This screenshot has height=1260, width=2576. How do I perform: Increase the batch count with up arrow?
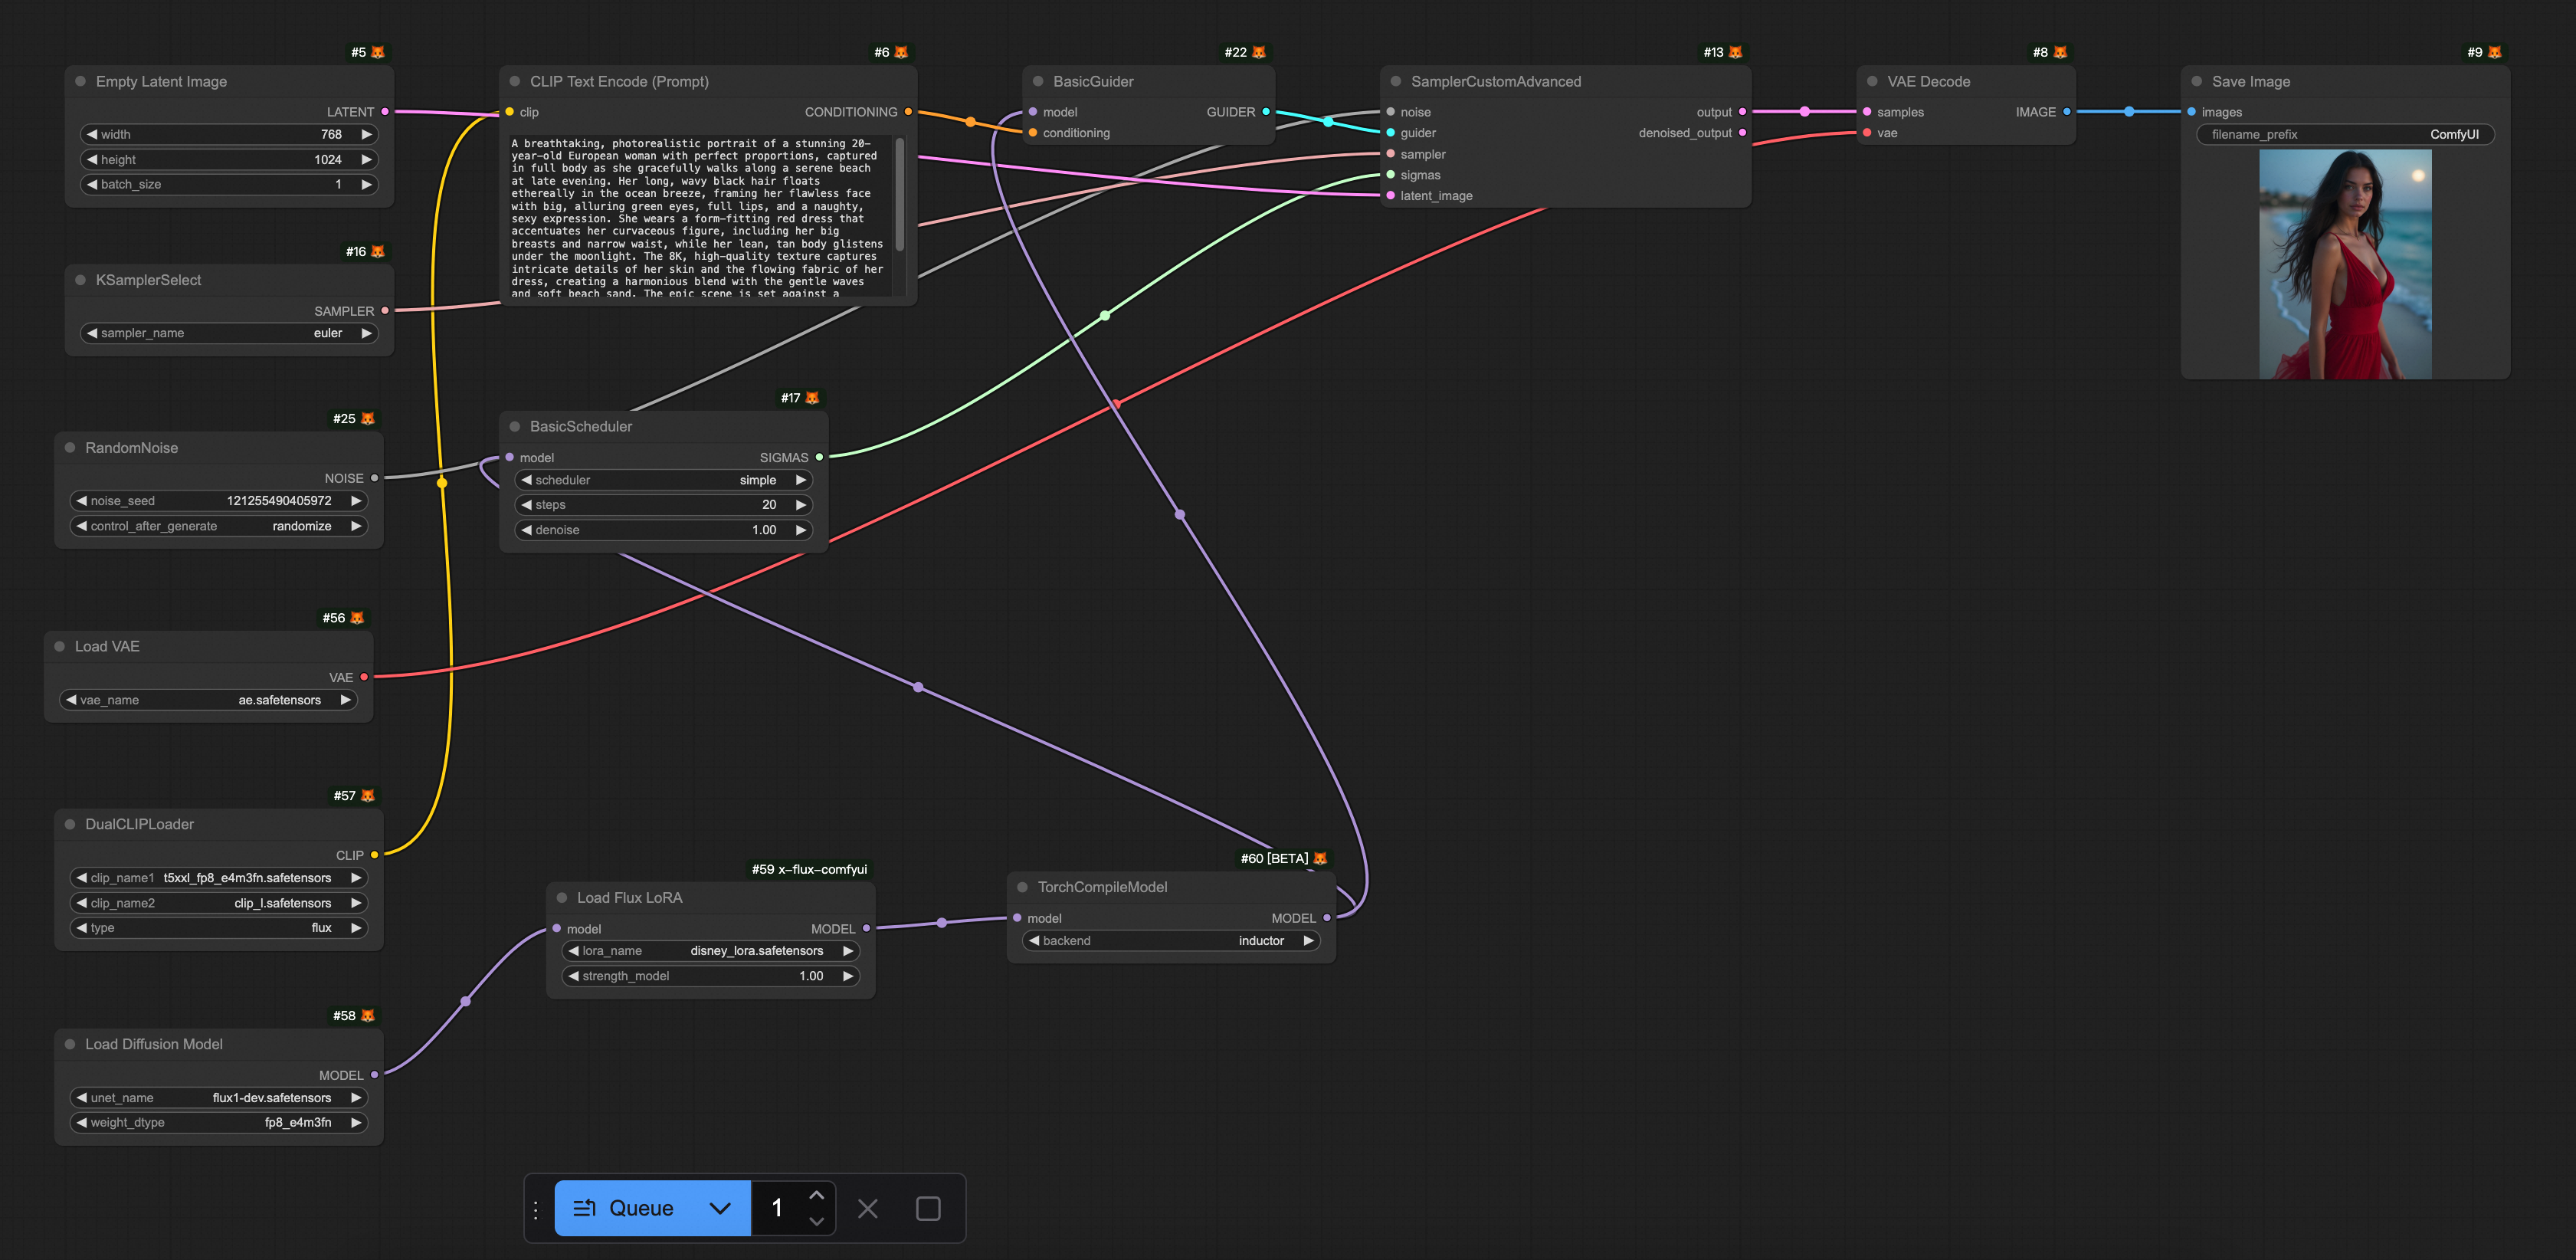(816, 1195)
